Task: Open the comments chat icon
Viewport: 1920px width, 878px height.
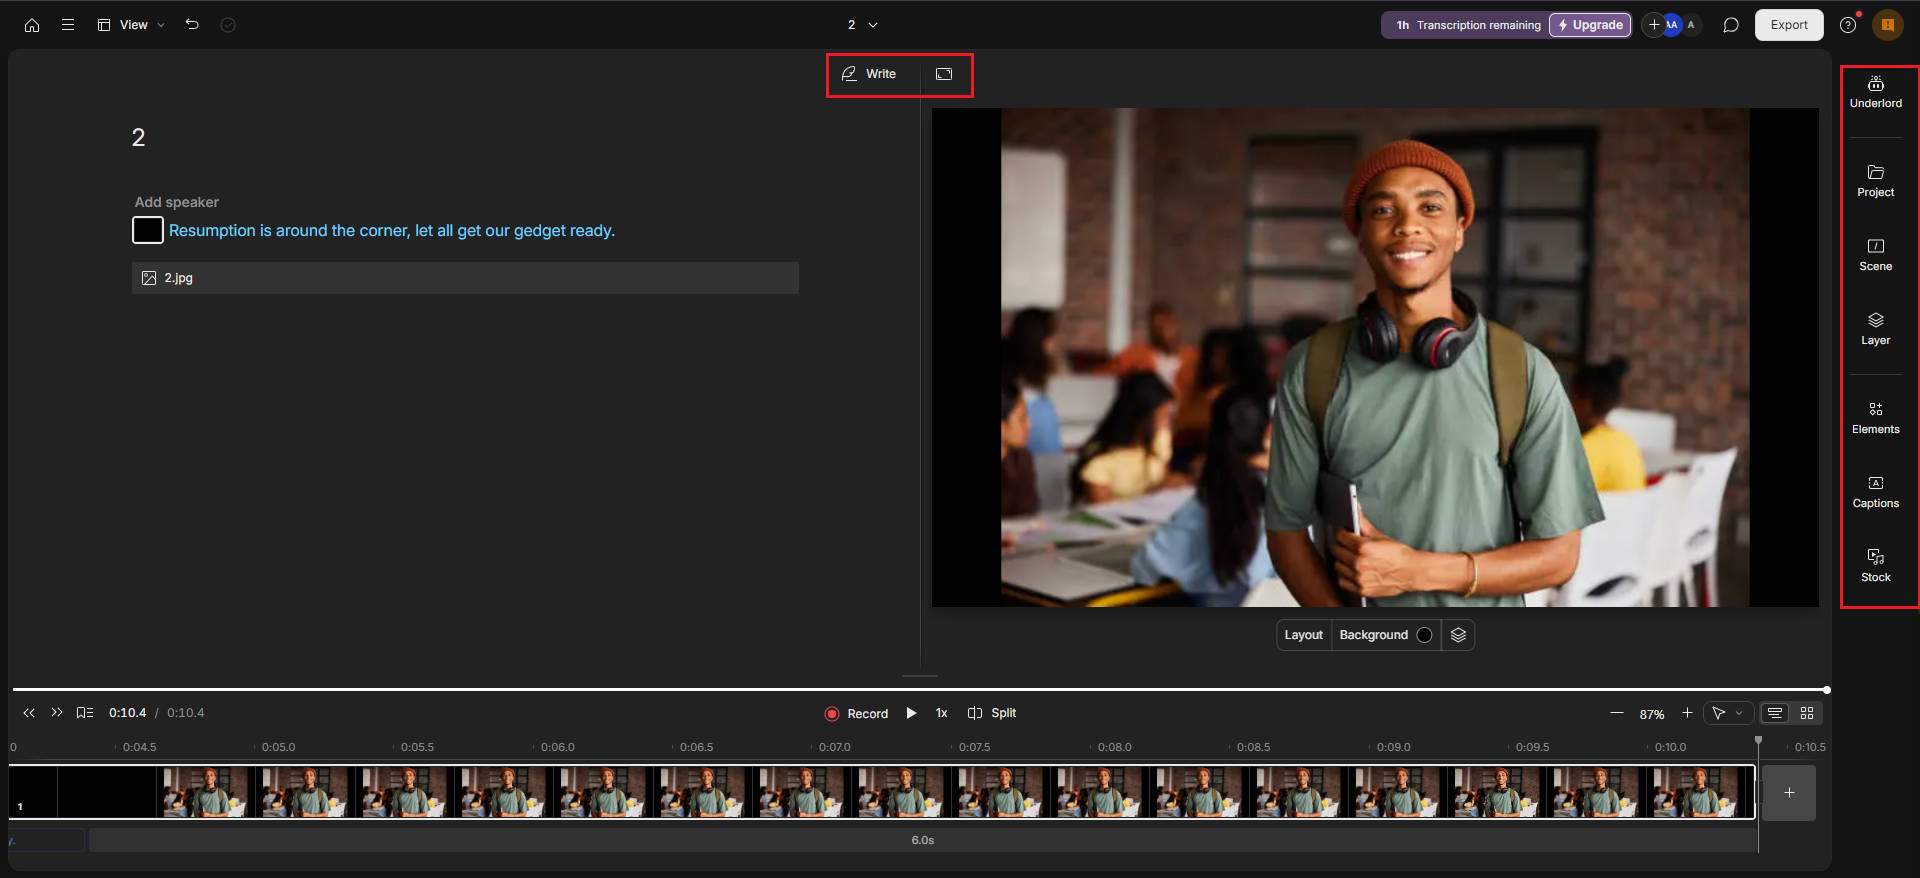Action: coord(1730,25)
